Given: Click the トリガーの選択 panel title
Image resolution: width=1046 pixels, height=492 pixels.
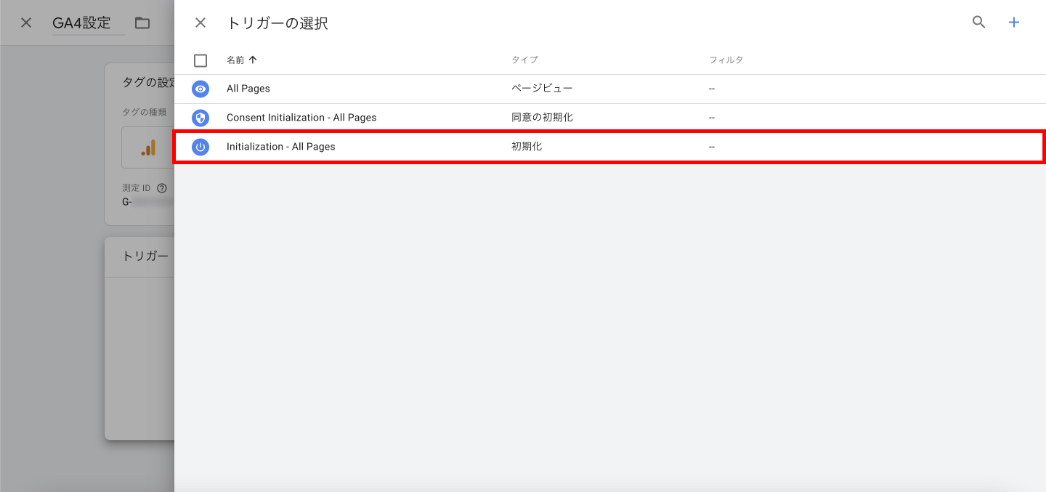Looking at the screenshot, I should pos(278,23).
